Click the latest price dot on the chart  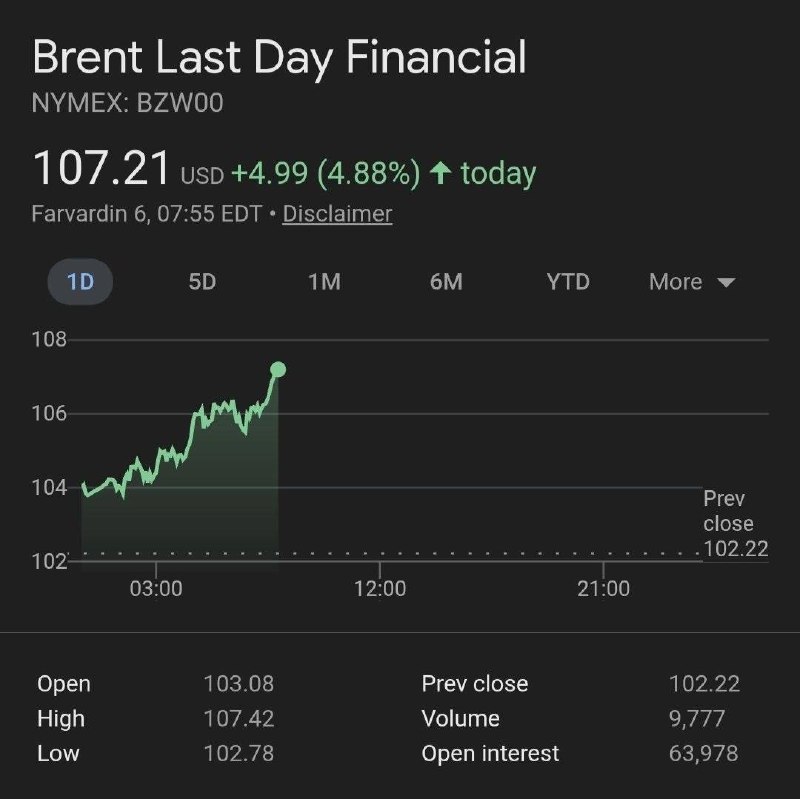[x=278, y=369]
